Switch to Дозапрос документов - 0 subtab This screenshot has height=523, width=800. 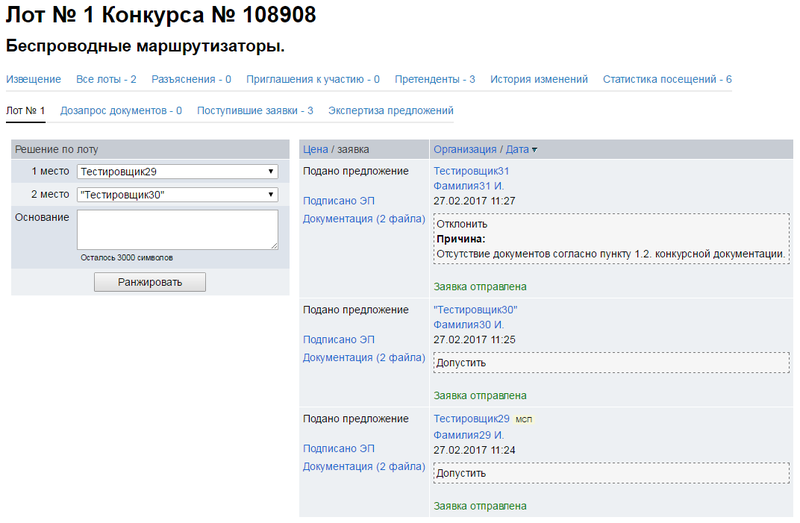(121, 110)
